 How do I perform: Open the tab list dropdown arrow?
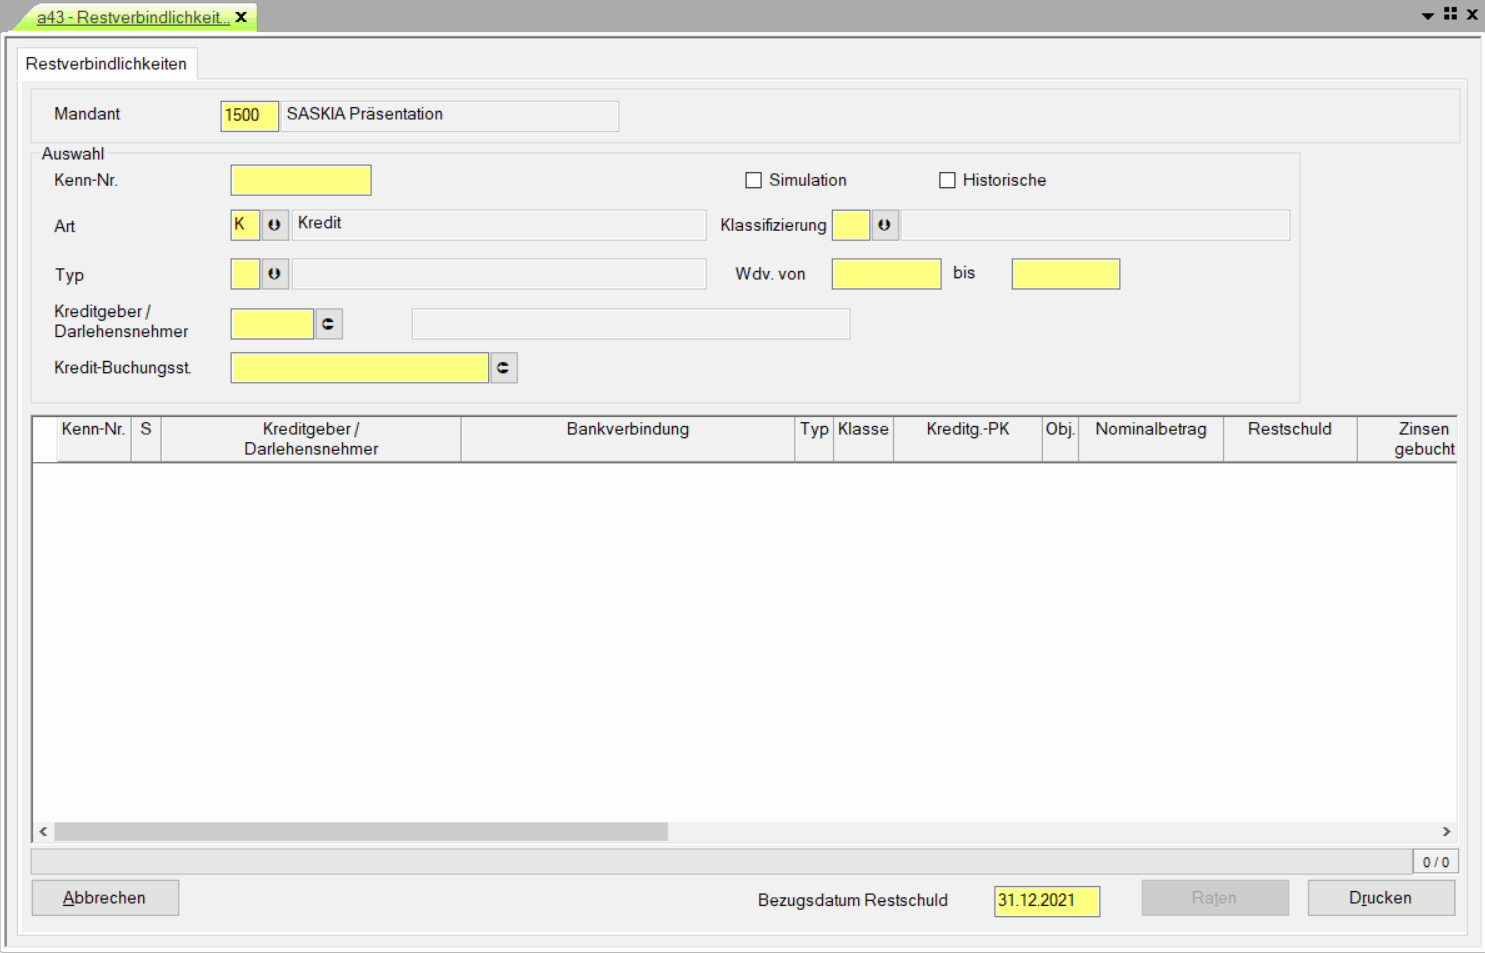tap(1428, 15)
